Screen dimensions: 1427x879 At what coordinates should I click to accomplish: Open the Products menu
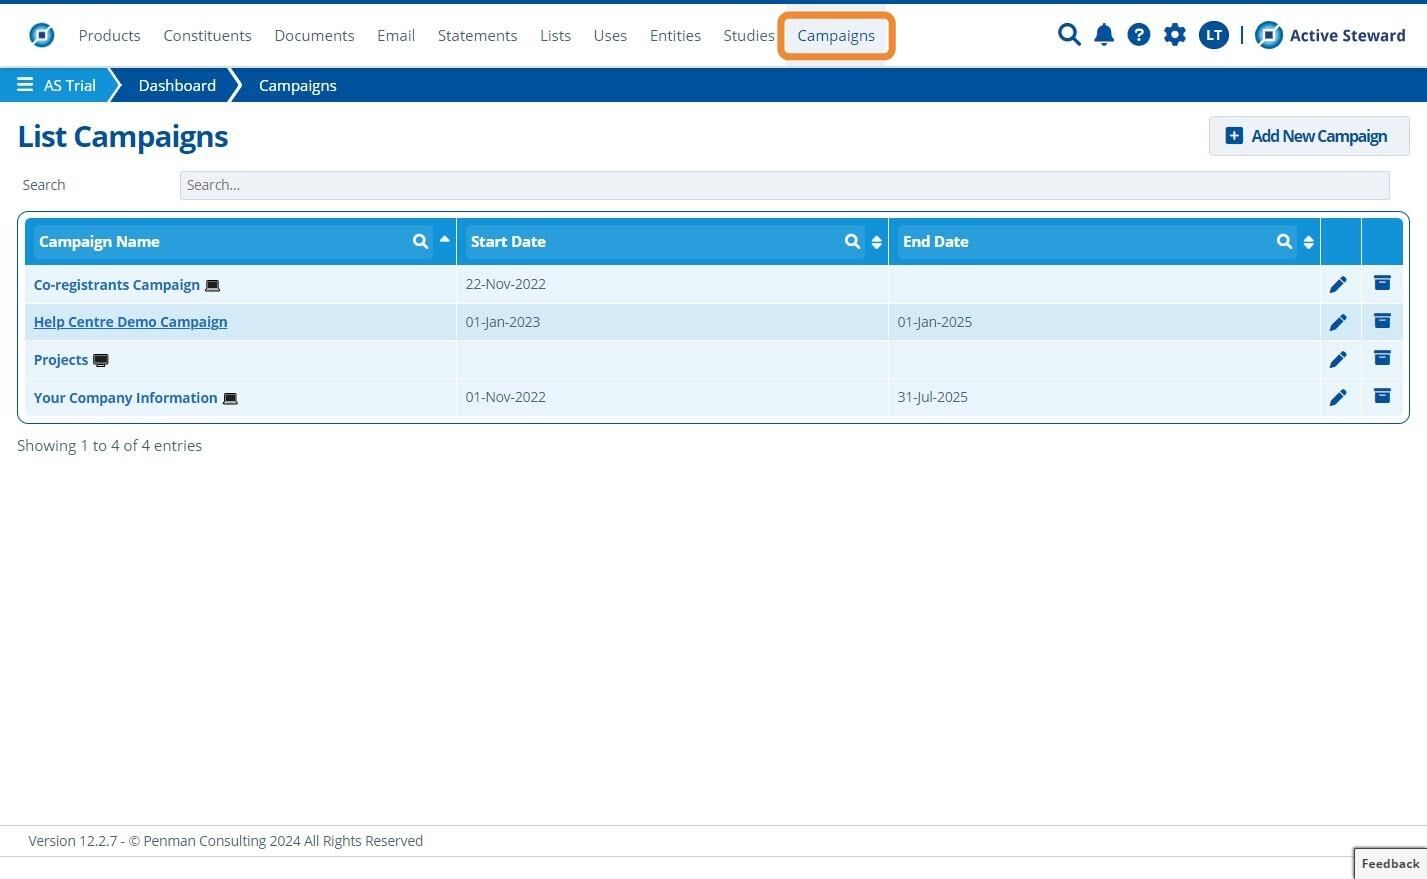(x=109, y=35)
